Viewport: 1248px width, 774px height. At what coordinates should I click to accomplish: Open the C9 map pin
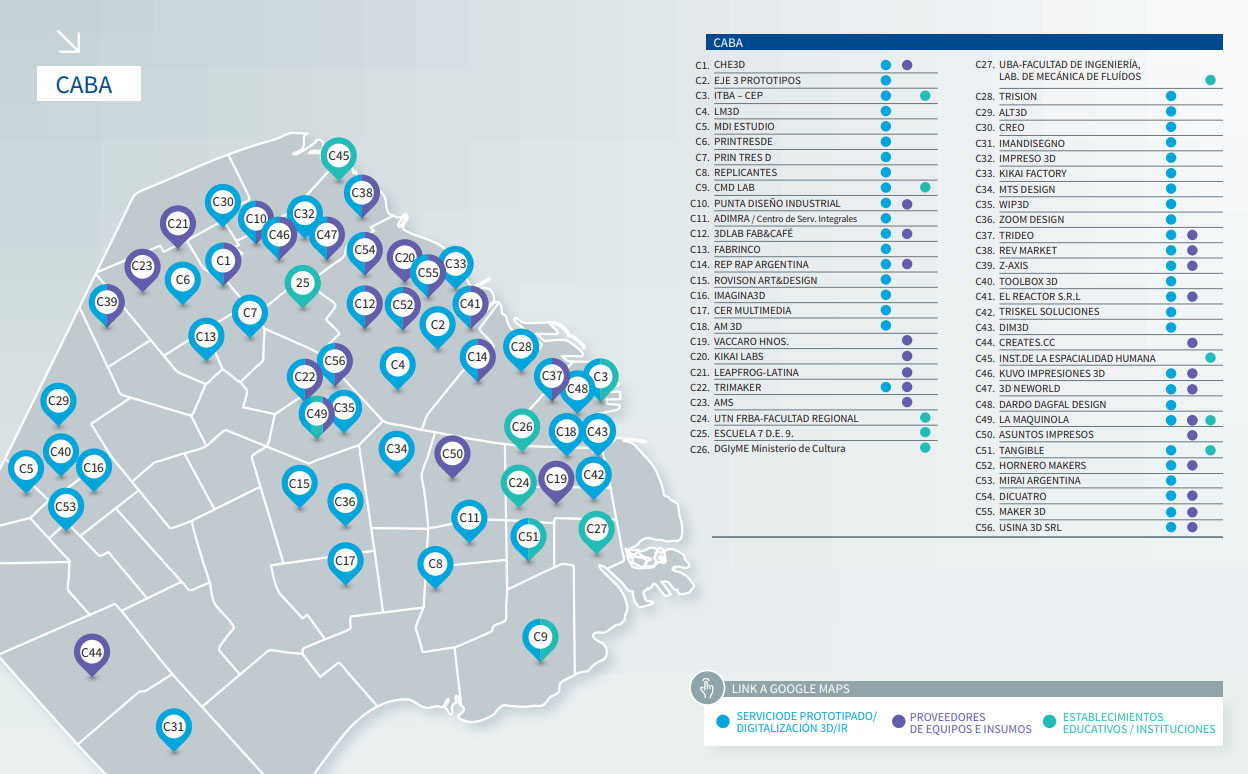(540, 639)
